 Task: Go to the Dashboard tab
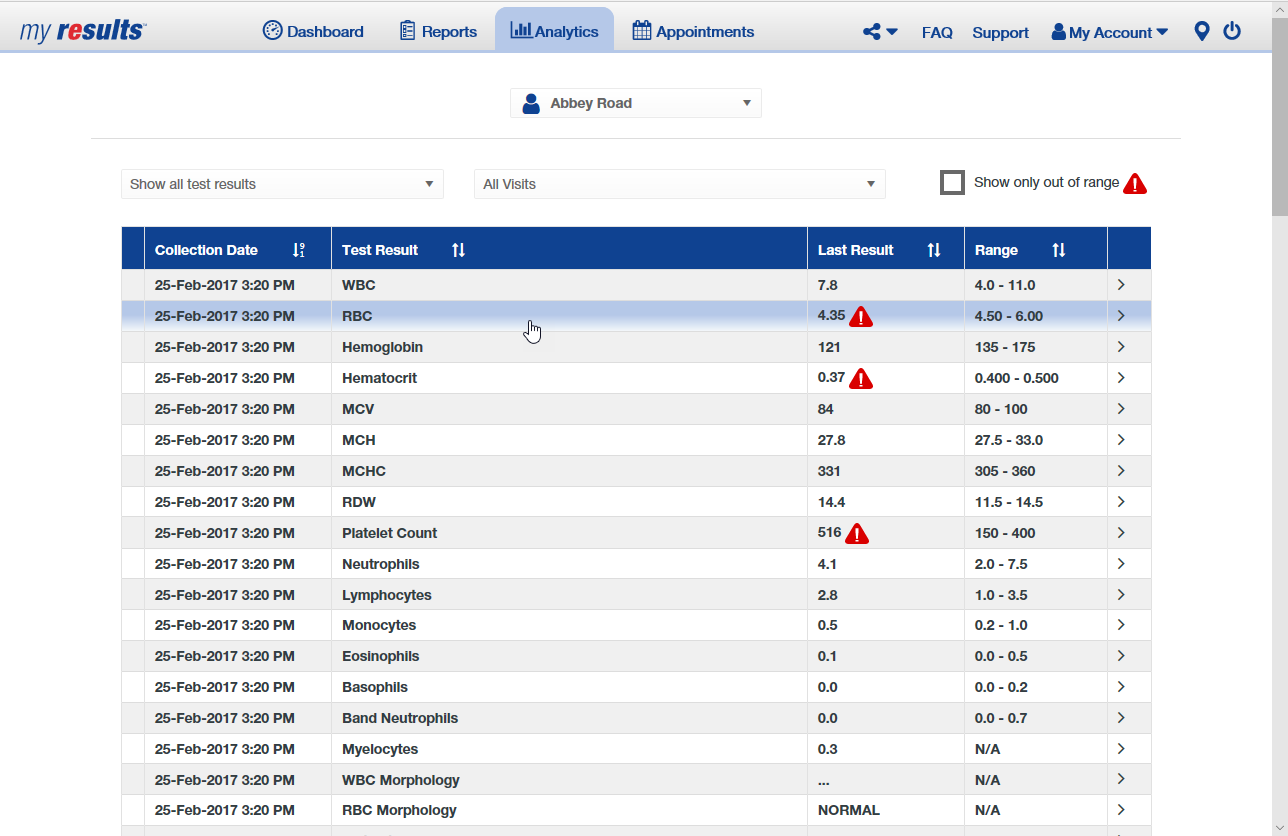313,31
